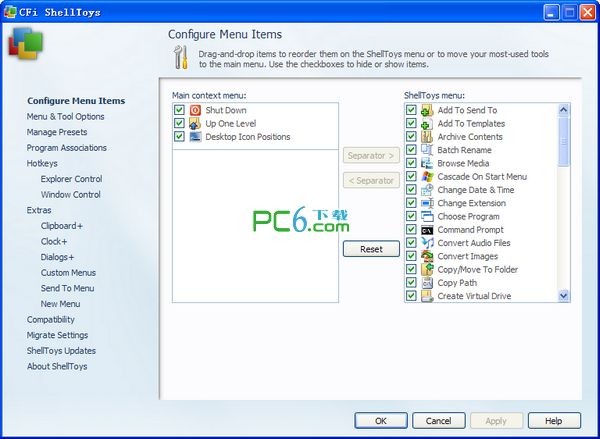
Task: Click the Batch Rename icon
Action: click(427, 150)
